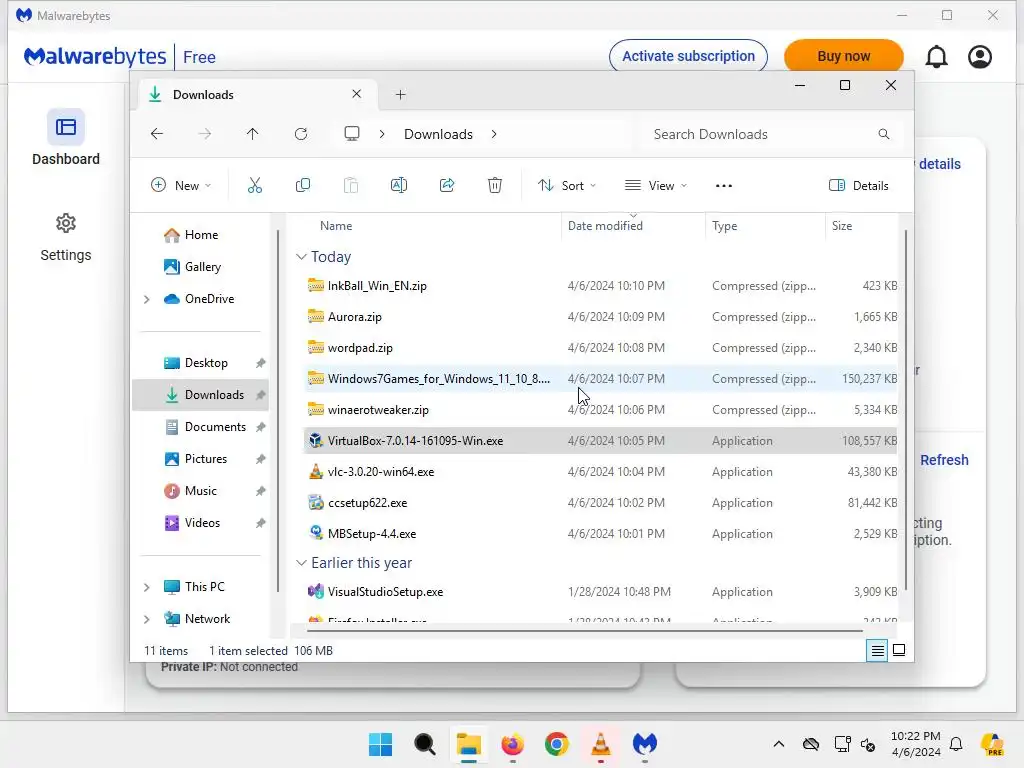Open the New dropdown in Explorer toolbar
1024x768 pixels.
[181, 185]
